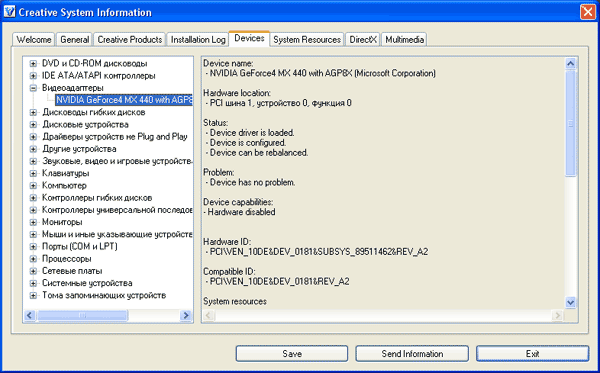Select the Видеоадаптеры tree label
The height and width of the screenshot is (373, 600).
73,88
